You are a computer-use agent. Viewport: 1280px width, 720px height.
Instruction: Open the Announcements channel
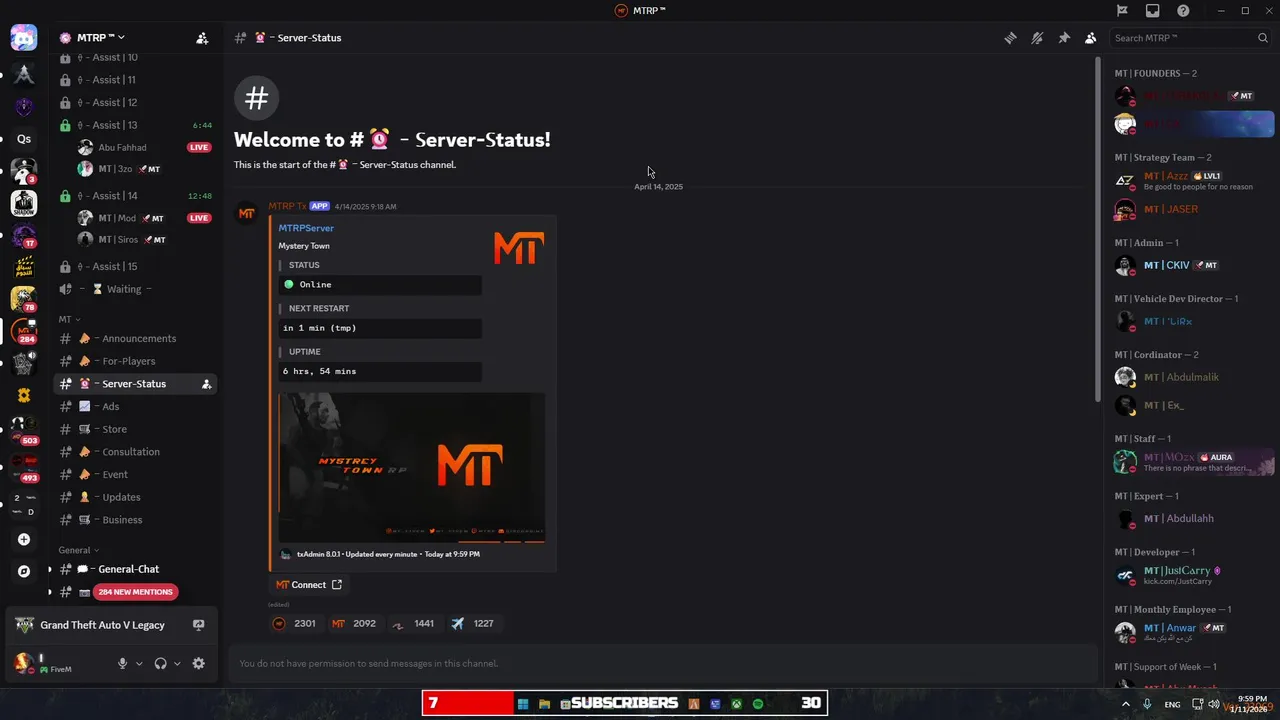[135, 338]
